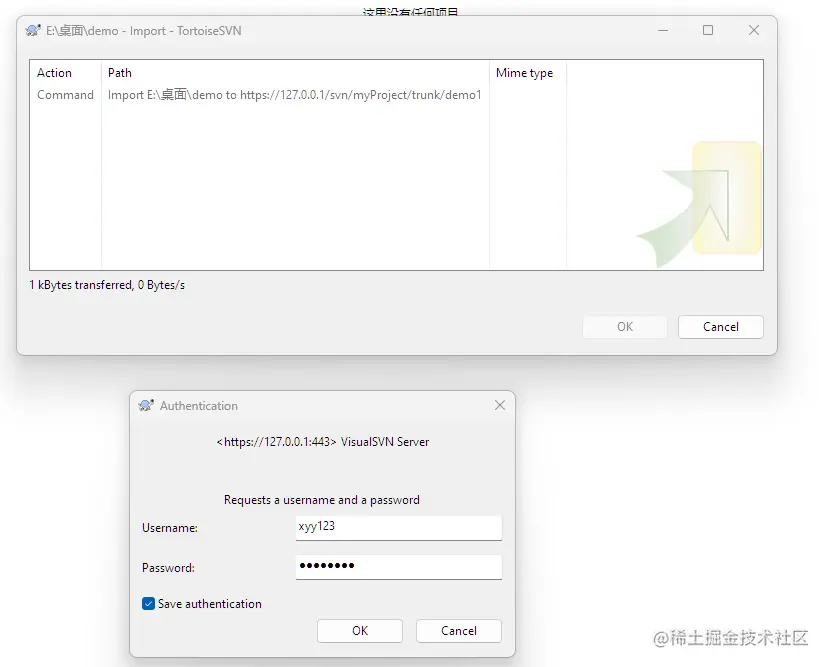Click the TortoiseSVN icon in the Import window title

[x=33, y=31]
